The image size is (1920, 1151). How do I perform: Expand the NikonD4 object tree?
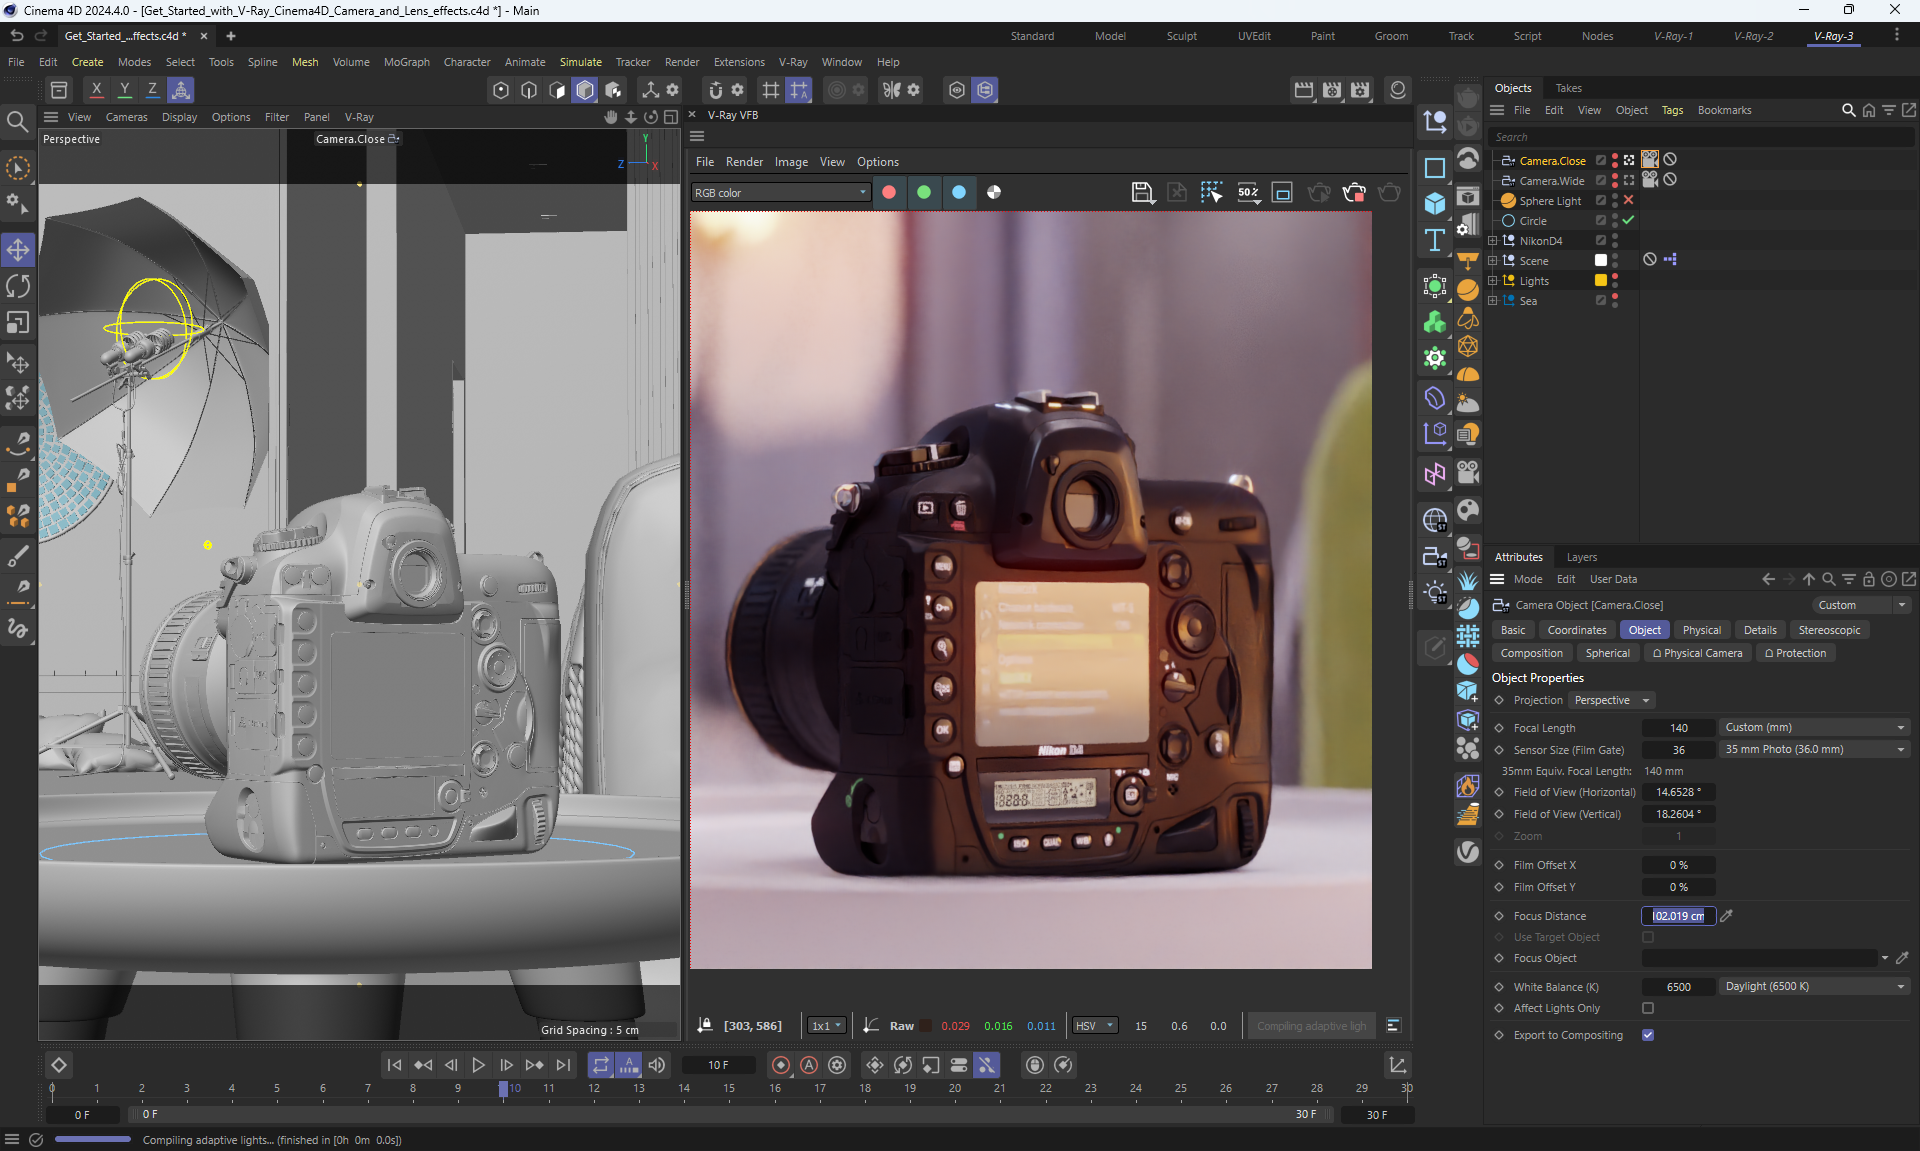click(x=1493, y=241)
